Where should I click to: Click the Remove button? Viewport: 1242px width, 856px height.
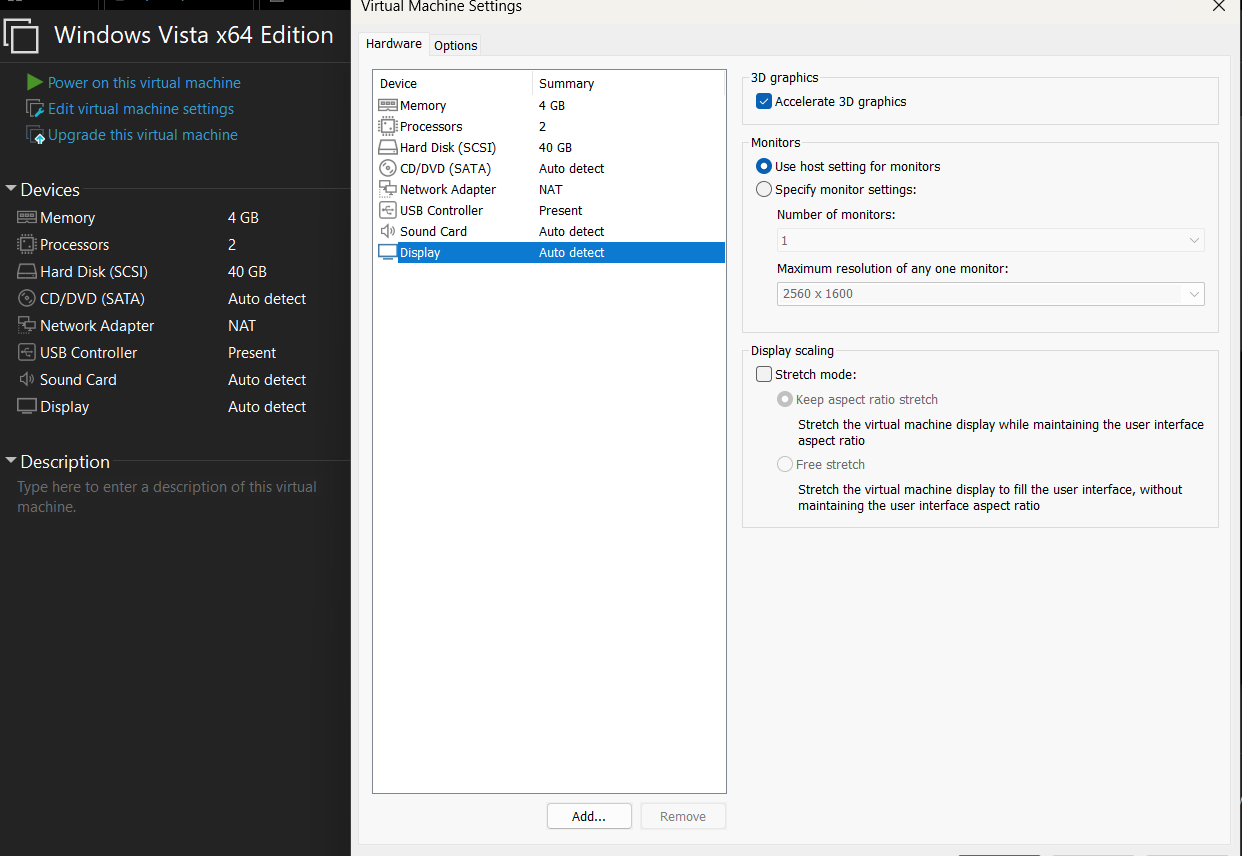683,816
